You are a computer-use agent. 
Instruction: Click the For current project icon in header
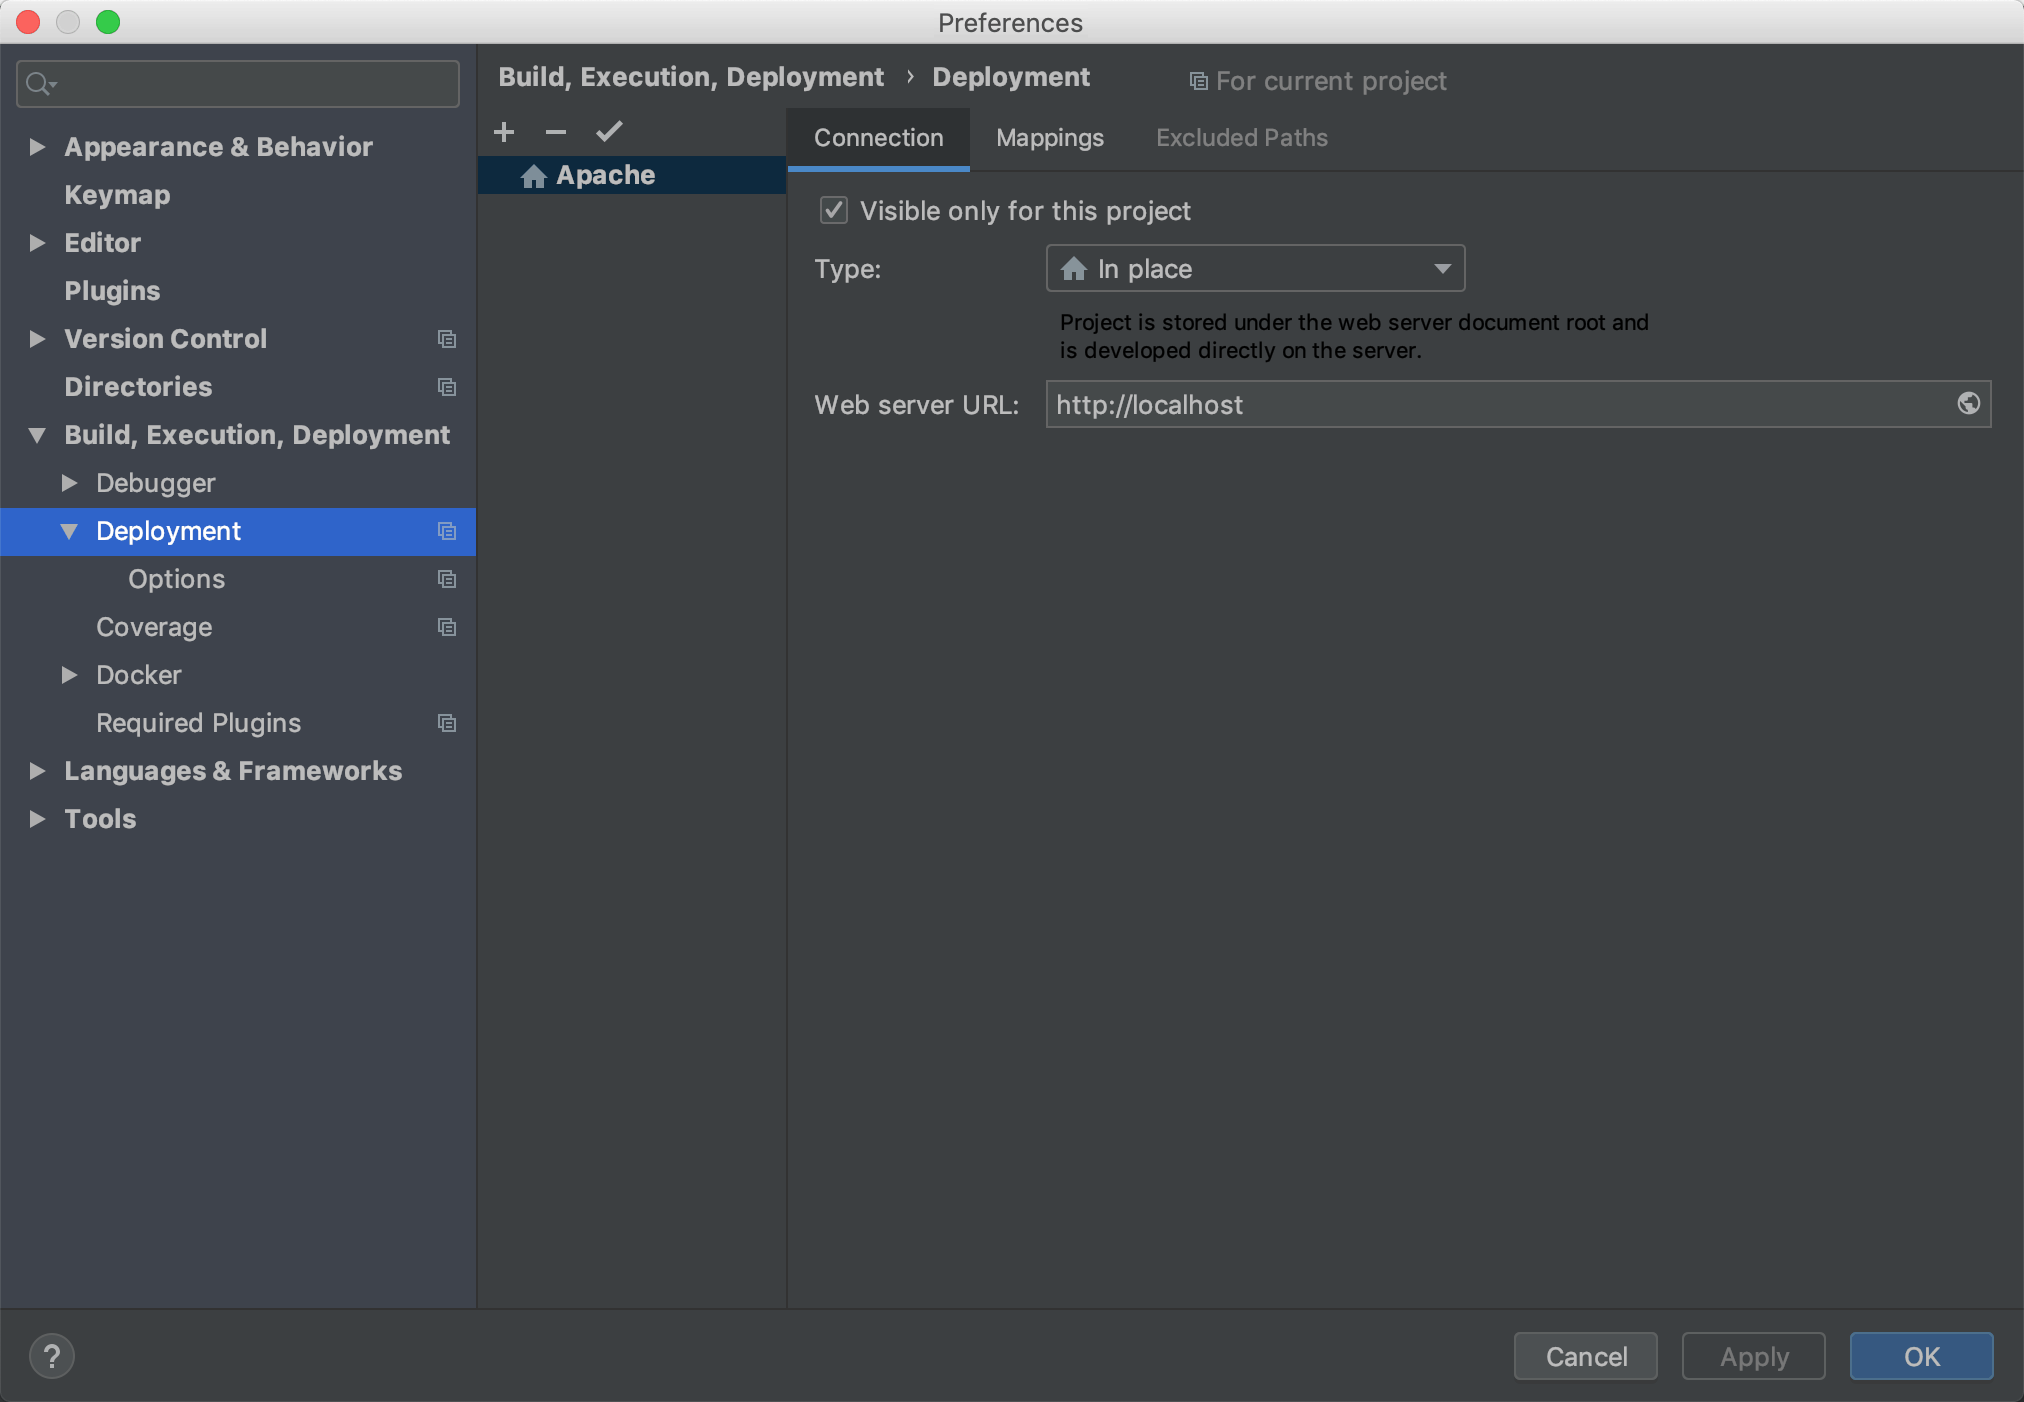tap(1197, 80)
